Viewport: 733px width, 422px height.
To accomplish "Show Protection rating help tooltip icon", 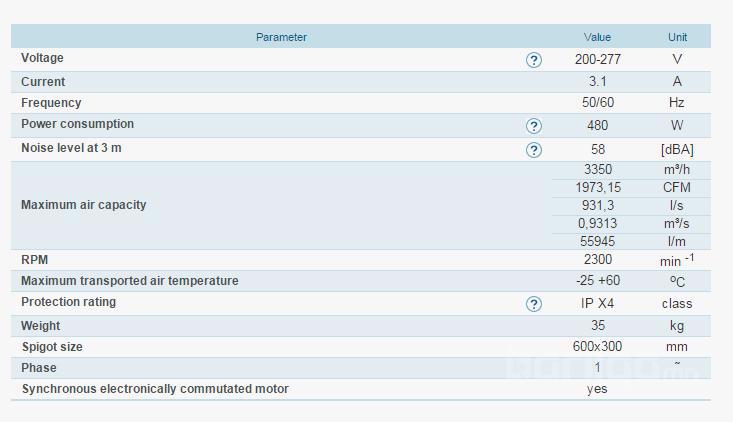I will (x=534, y=304).
